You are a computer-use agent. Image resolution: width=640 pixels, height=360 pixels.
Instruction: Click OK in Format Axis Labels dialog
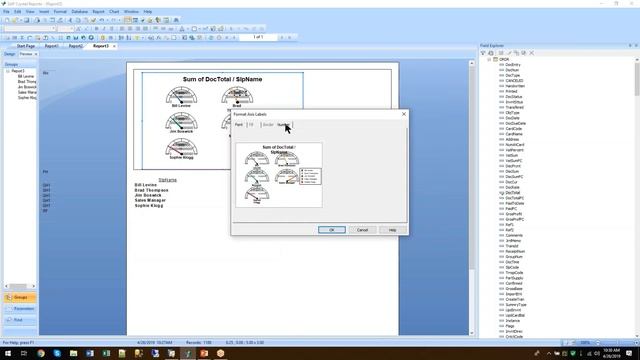pyautogui.click(x=332, y=230)
